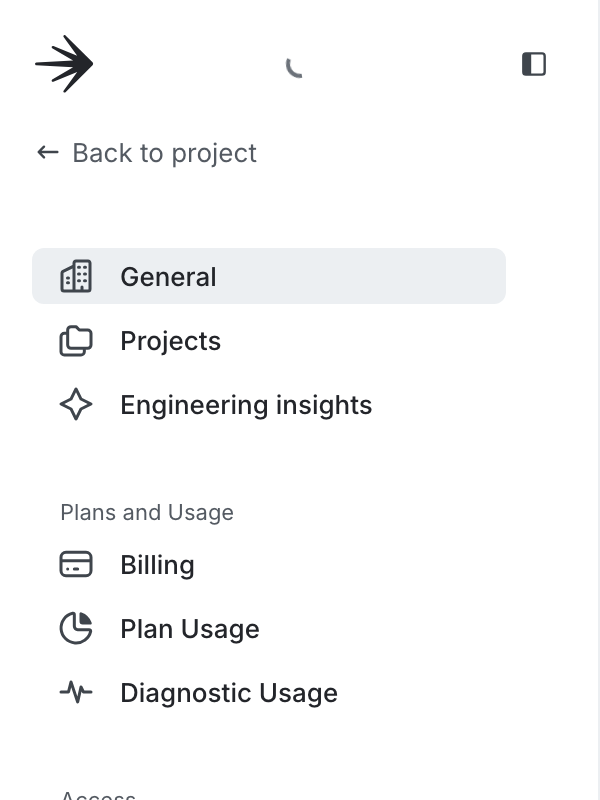This screenshot has height=800, width=600.
Task: Click the Plans and Usage section heading
Action: [146, 512]
